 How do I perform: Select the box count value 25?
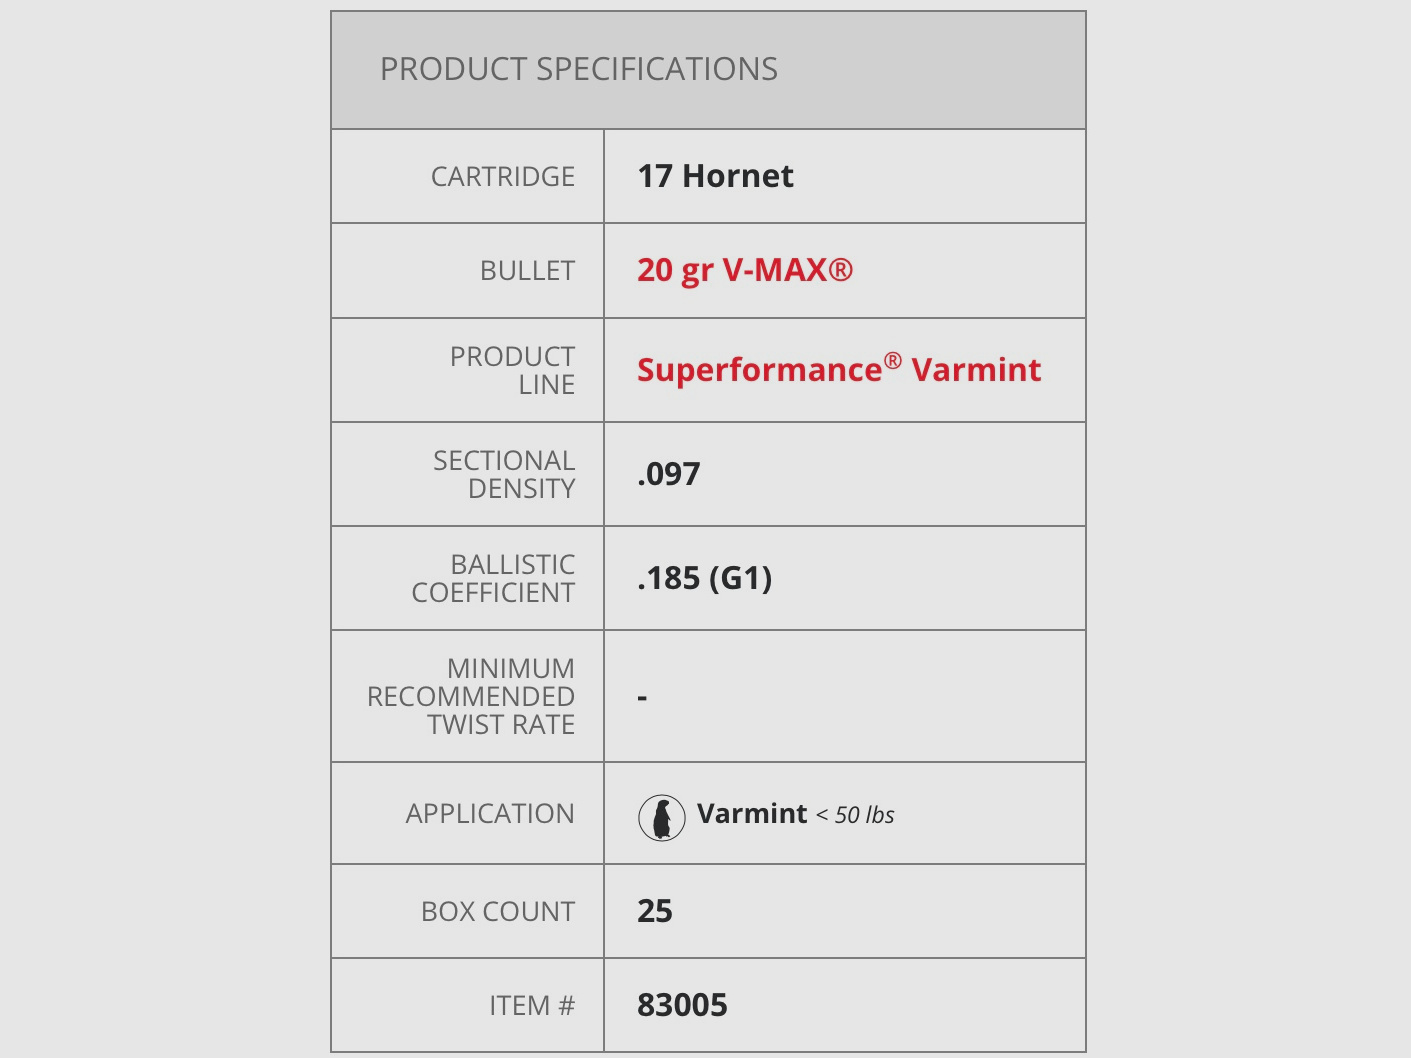click(654, 911)
